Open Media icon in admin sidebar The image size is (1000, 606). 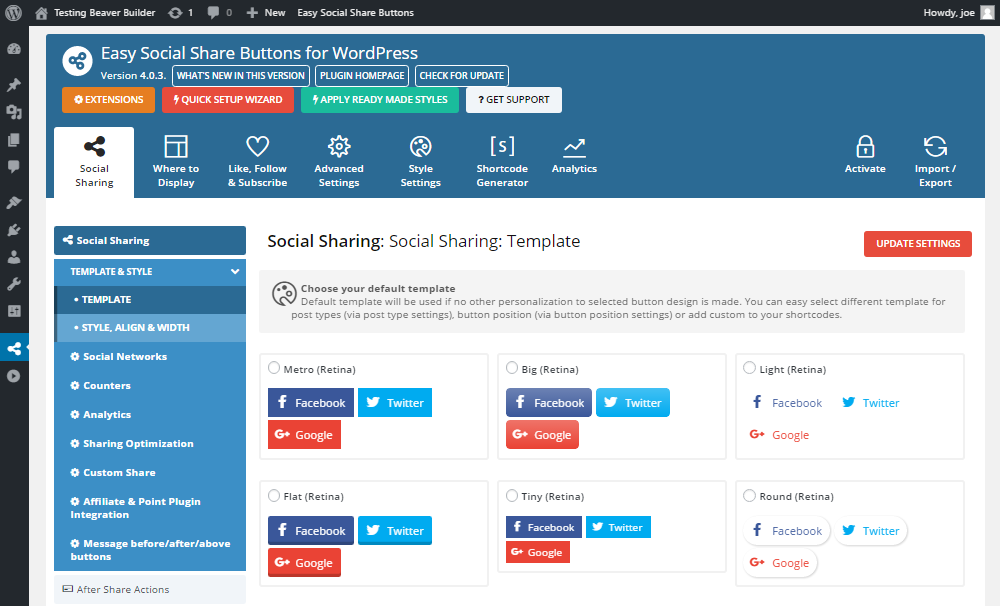coord(14,112)
